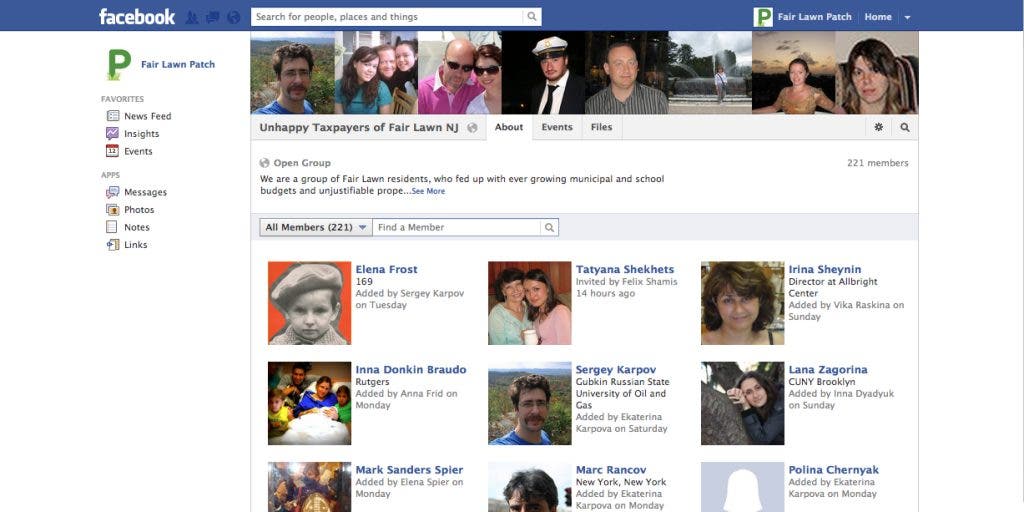Click Sergey Karpov's thumbnail in member list
This screenshot has height=512, width=1024.
530,404
